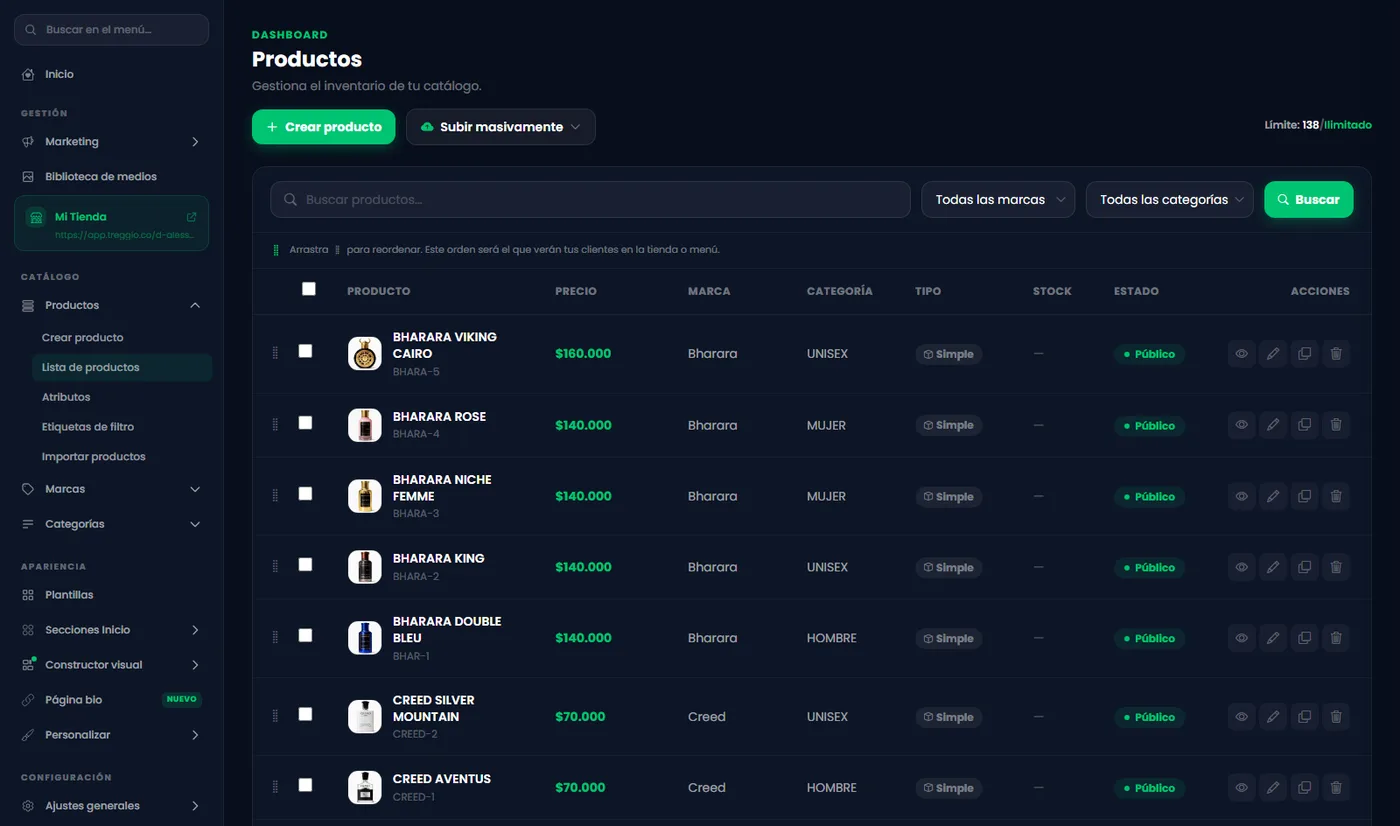Focus the Buscar productos search field
Image resolution: width=1400 pixels, height=826 pixels.
[x=590, y=199]
